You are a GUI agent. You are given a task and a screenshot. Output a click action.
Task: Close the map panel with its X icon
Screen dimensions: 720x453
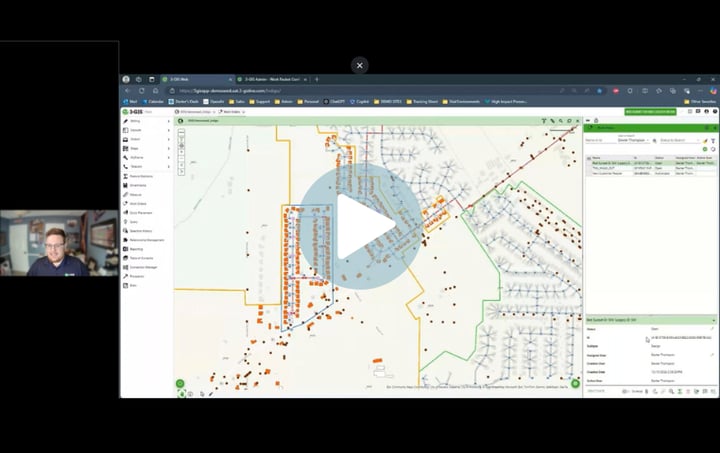tap(578, 121)
